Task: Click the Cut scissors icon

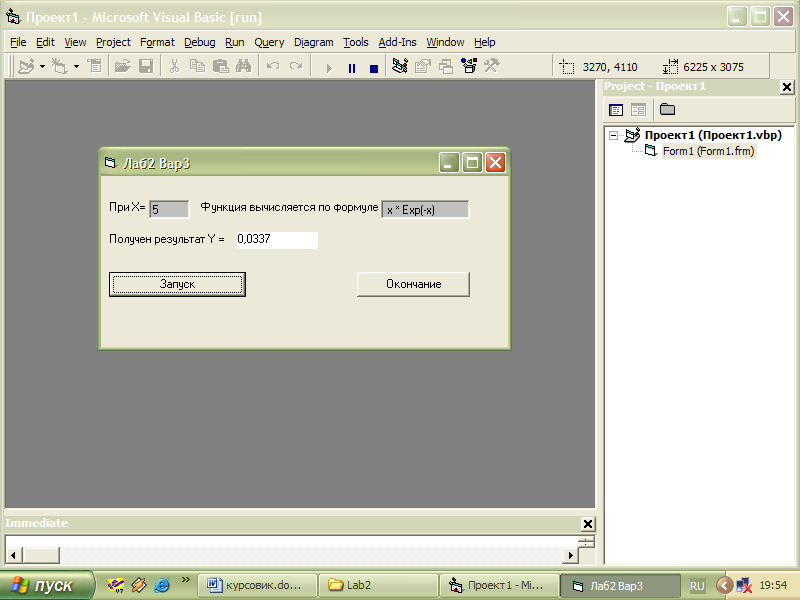Action: coord(174,66)
